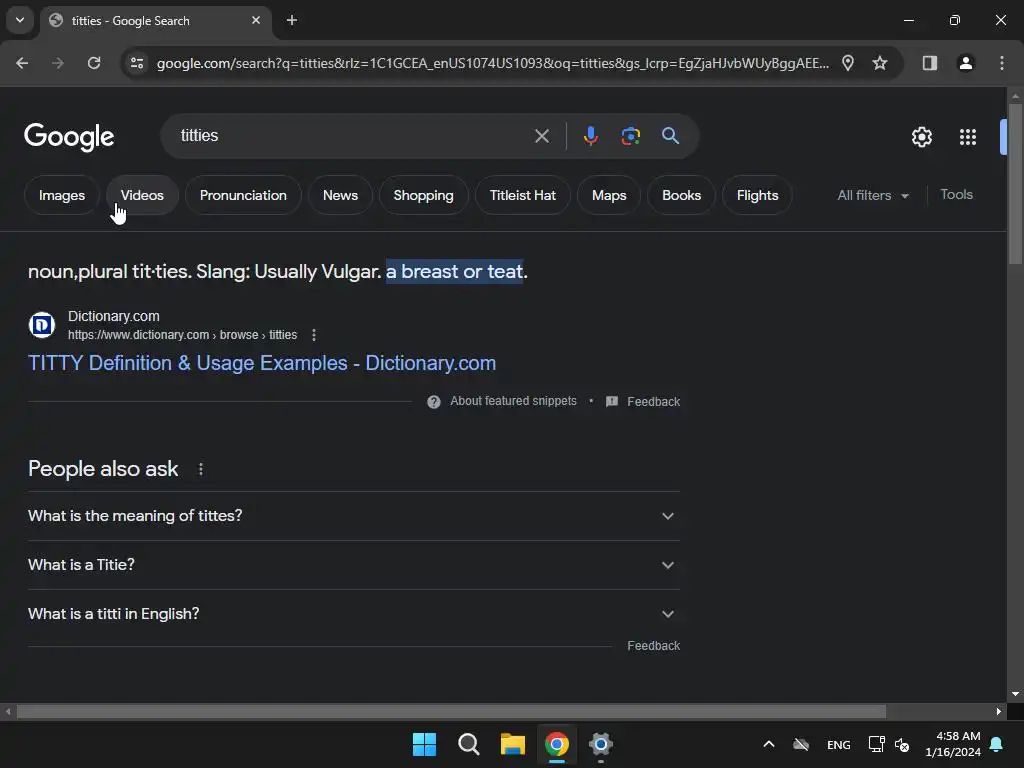This screenshot has height=768, width=1024.
Task: Switch to Shopping results
Action: pyautogui.click(x=423, y=195)
